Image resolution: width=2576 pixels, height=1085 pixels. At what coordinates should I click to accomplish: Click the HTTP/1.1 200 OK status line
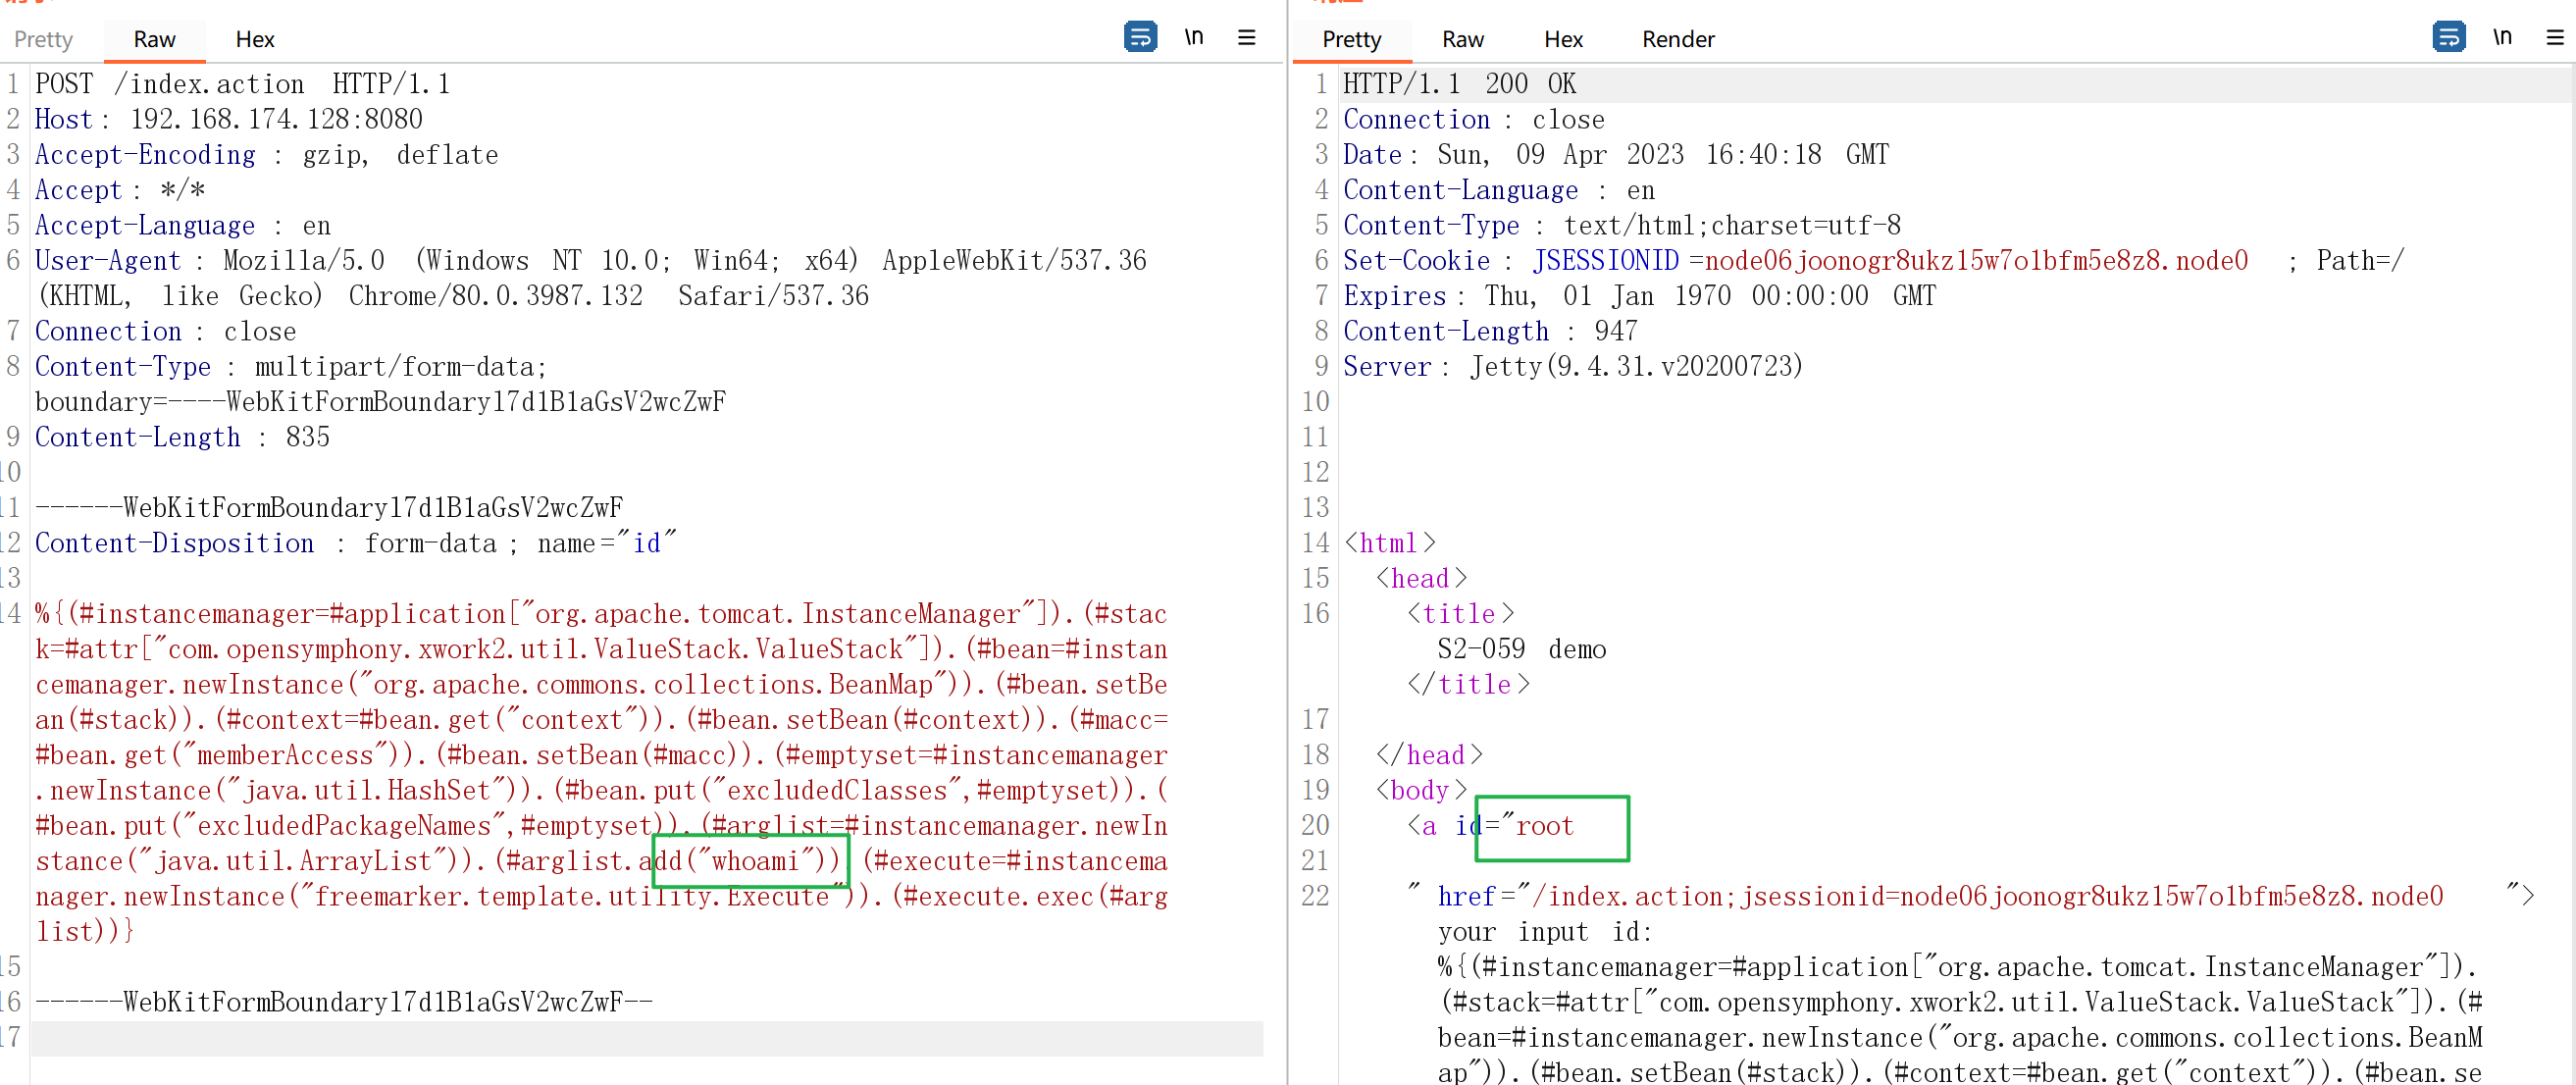(x=1459, y=84)
